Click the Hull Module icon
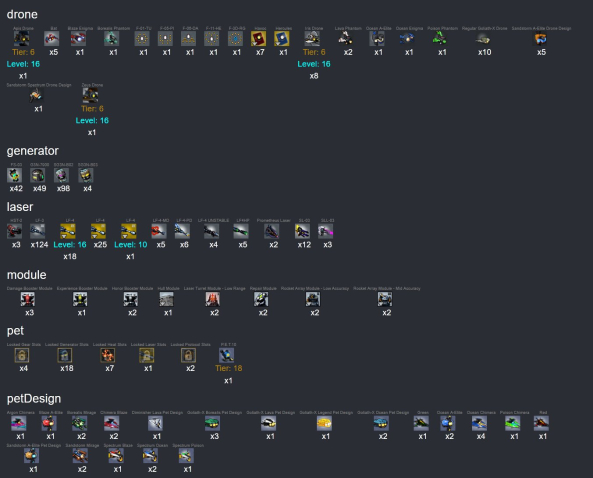This screenshot has width=593, height=478. click(166, 299)
